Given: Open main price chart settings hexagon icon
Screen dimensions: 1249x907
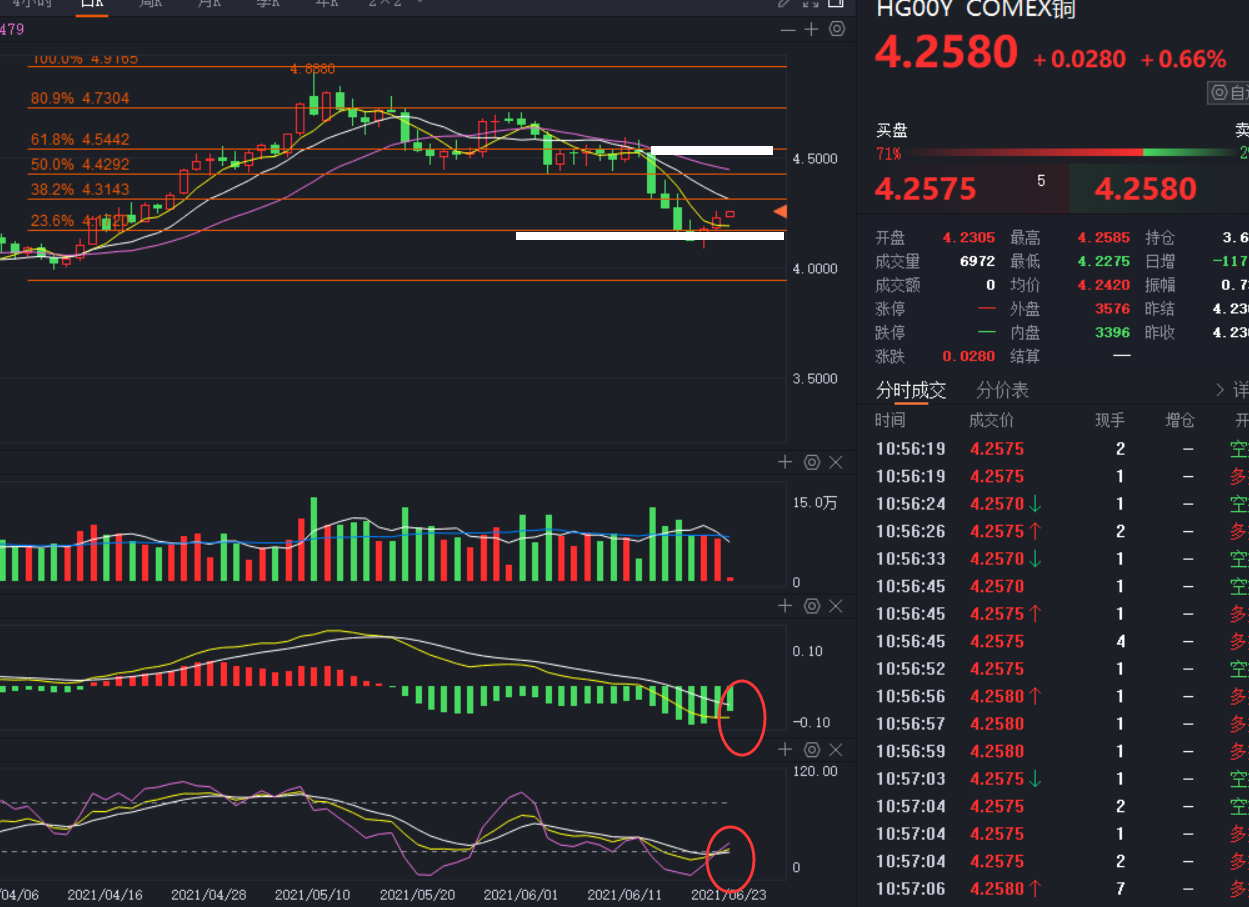Looking at the screenshot, I should 837,29.
